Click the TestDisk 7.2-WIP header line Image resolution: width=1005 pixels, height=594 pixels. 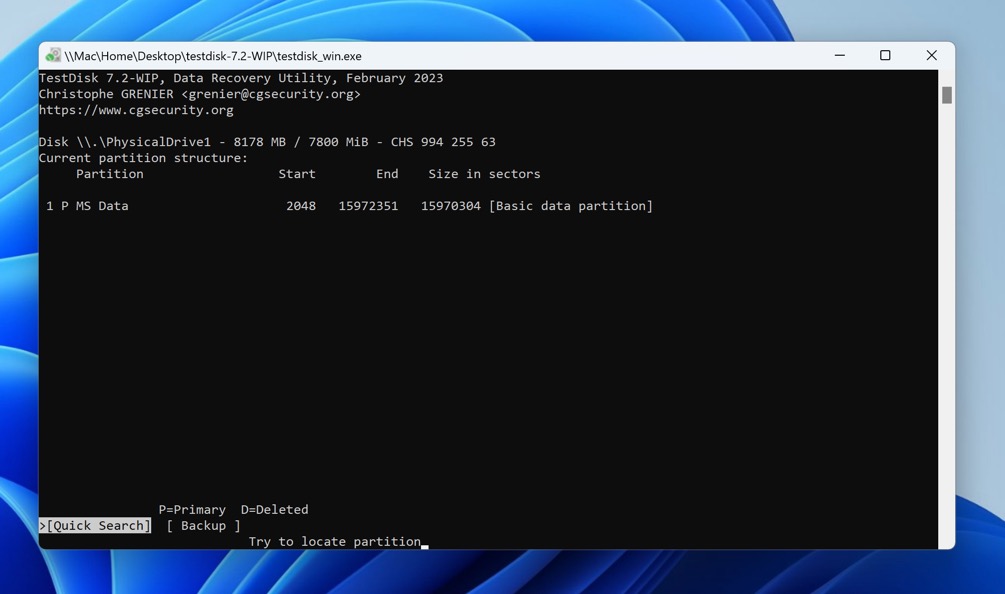(x=241, y=78)
